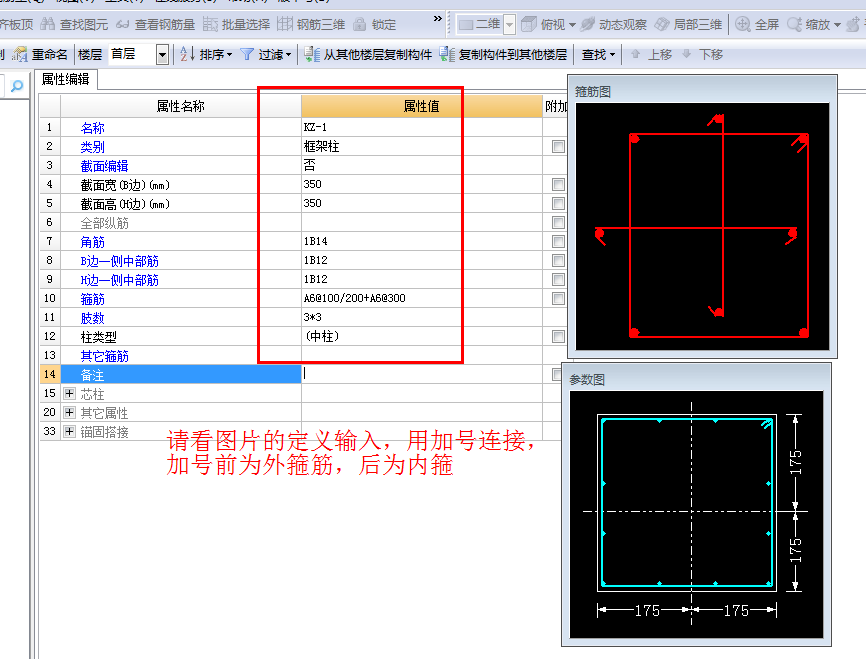Open the Rebar 3D view icon
Viewport: 866px width, 659px height.
click(x=284, y=24)
